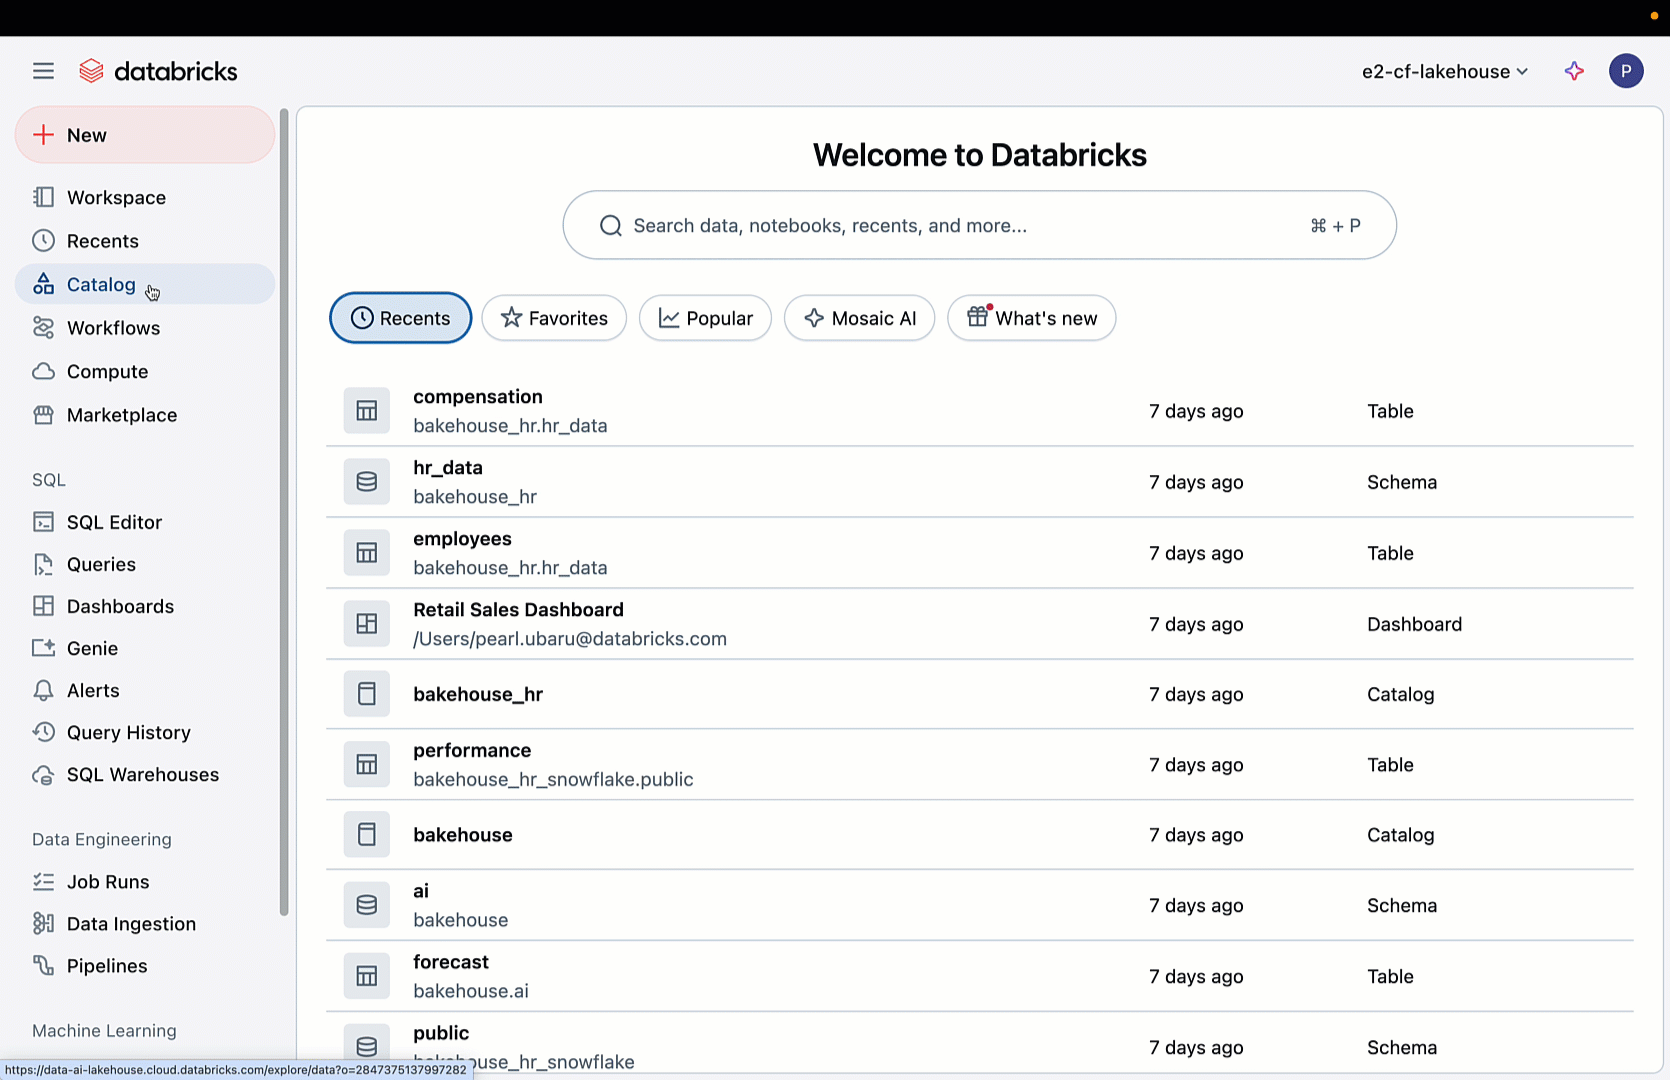1670x1080 pixels.
Task: Open SQL Warehouses page
Action: point(142,775)
